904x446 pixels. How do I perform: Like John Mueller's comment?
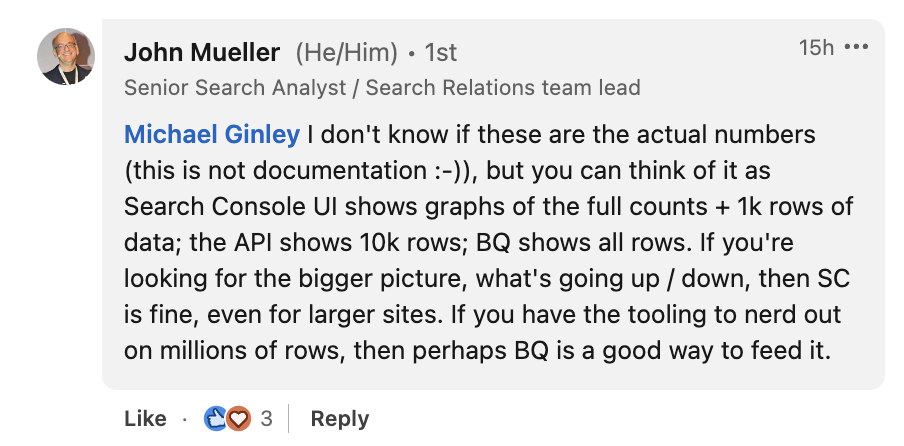click(145, 419)
